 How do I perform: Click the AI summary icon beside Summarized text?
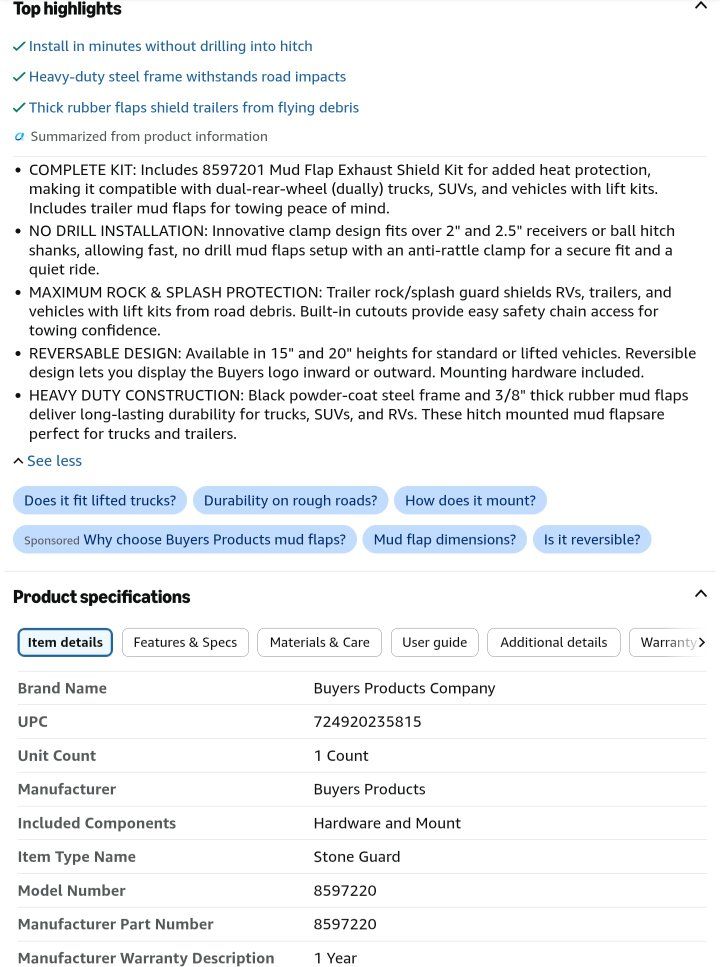pyautogui.click(x=19, y=136)
